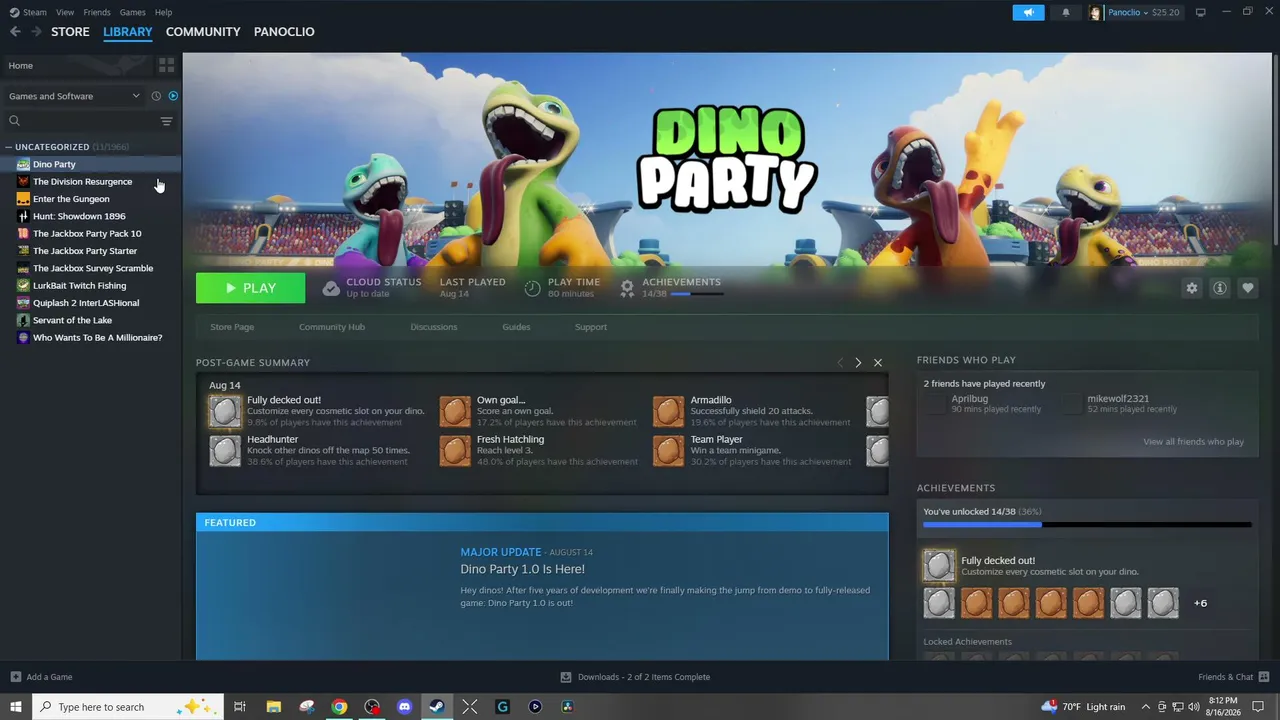Open the Guides link

pos(516,327)
